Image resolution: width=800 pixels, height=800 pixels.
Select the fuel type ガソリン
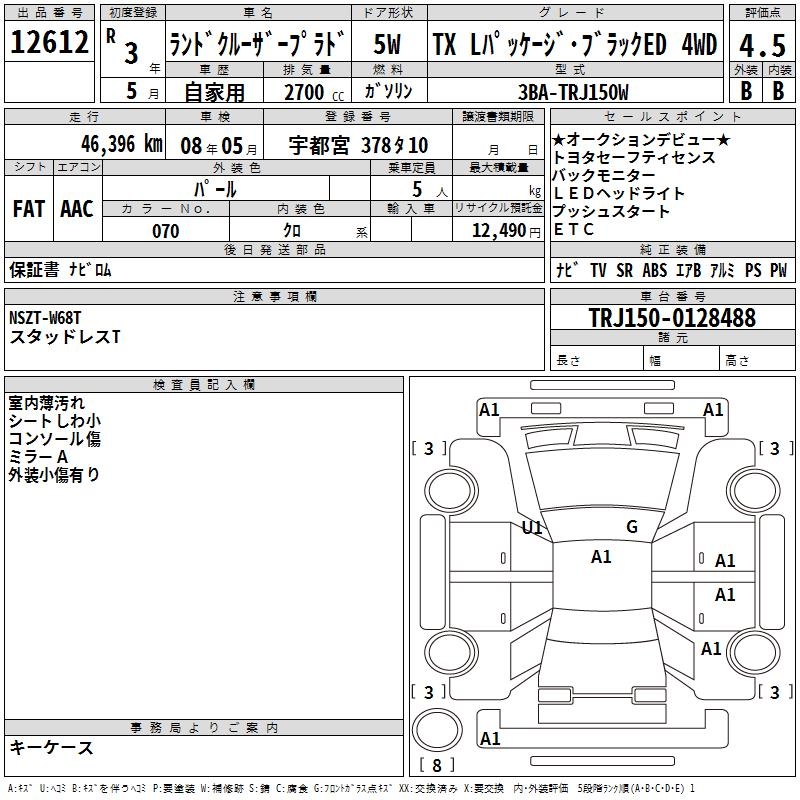point(388,91)
